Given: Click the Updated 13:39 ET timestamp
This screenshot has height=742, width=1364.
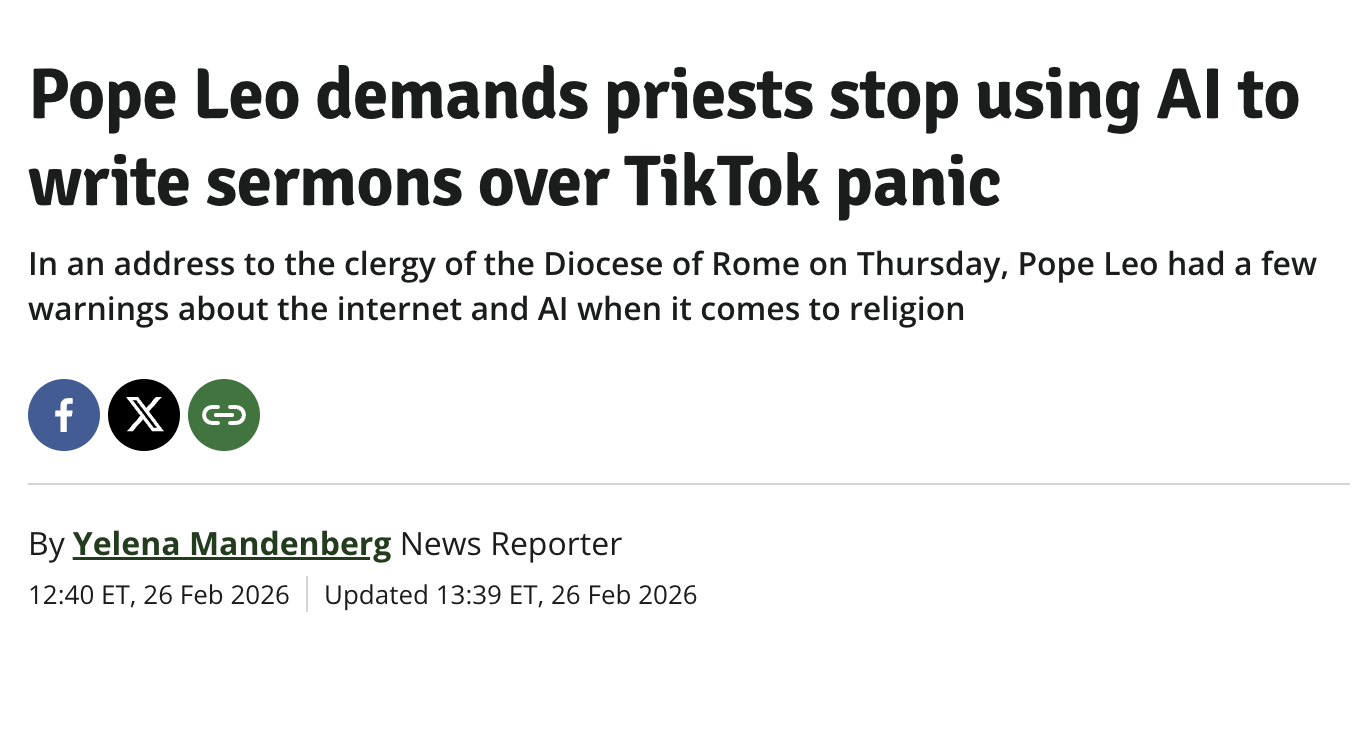Looking at the screenshot, I should coord(510,595).
